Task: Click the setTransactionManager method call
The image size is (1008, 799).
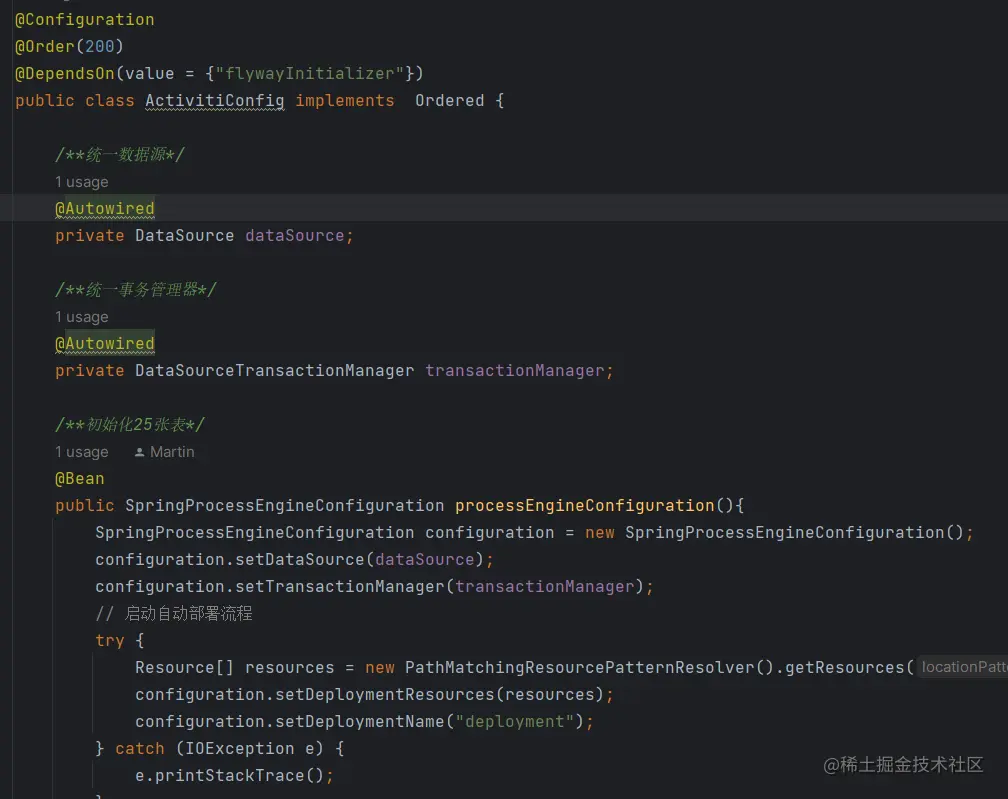Action: pos(339,587)
